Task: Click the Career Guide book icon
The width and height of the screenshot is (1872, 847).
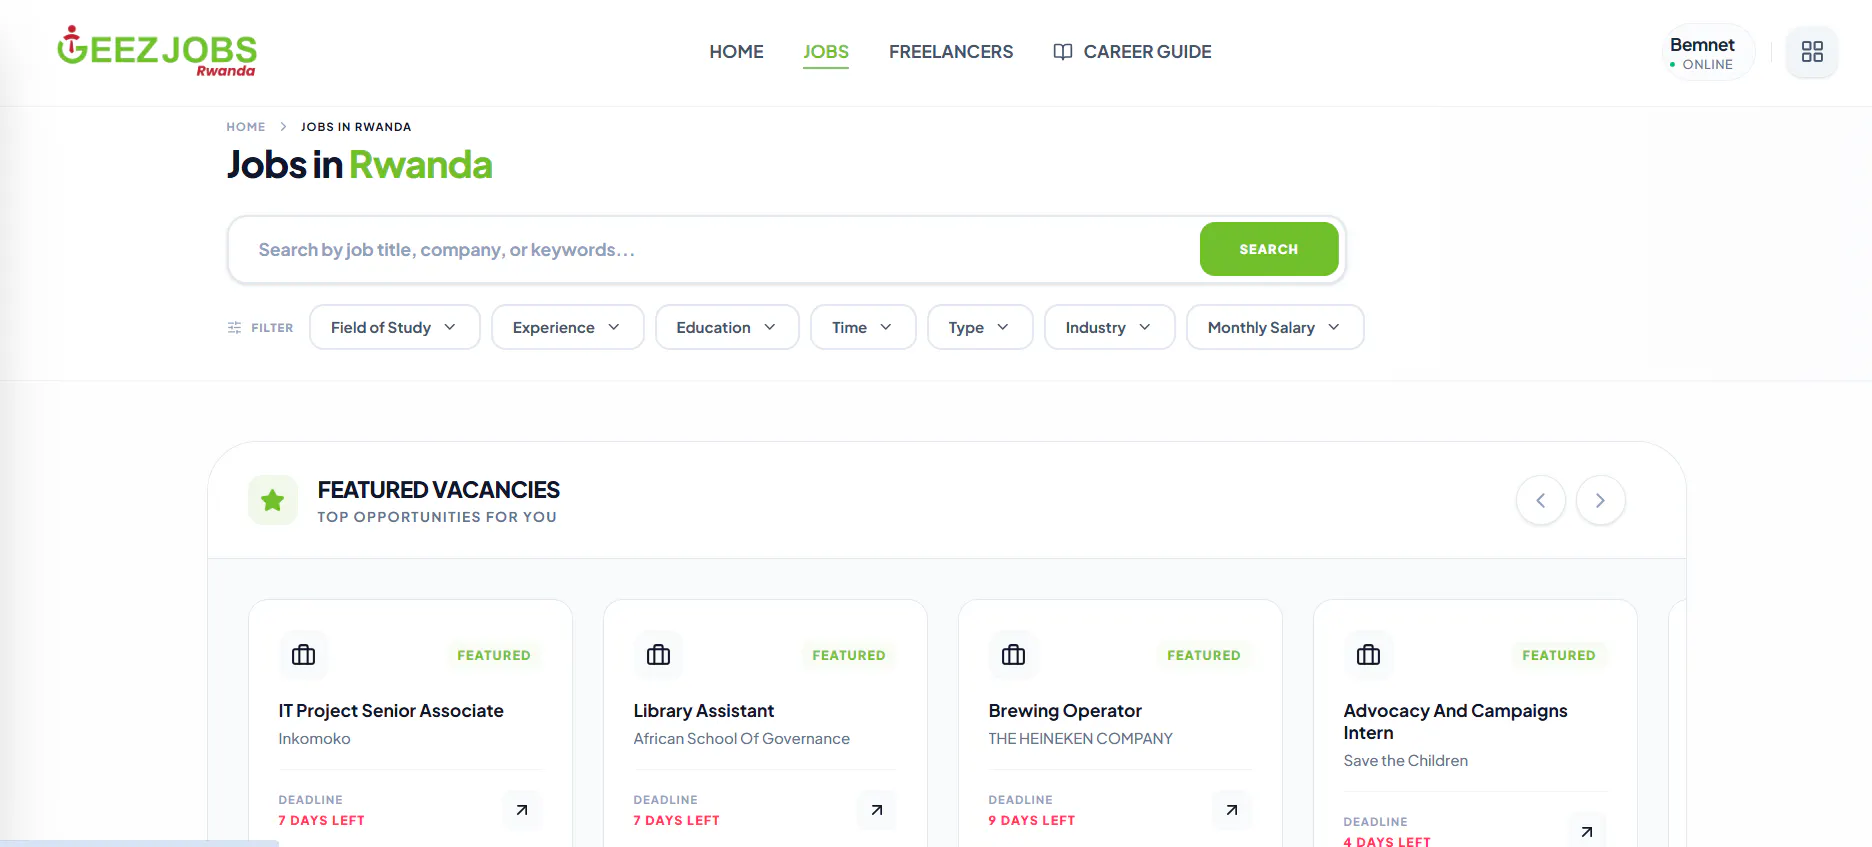Action: pyautogui.click(x=1063, y=52)
